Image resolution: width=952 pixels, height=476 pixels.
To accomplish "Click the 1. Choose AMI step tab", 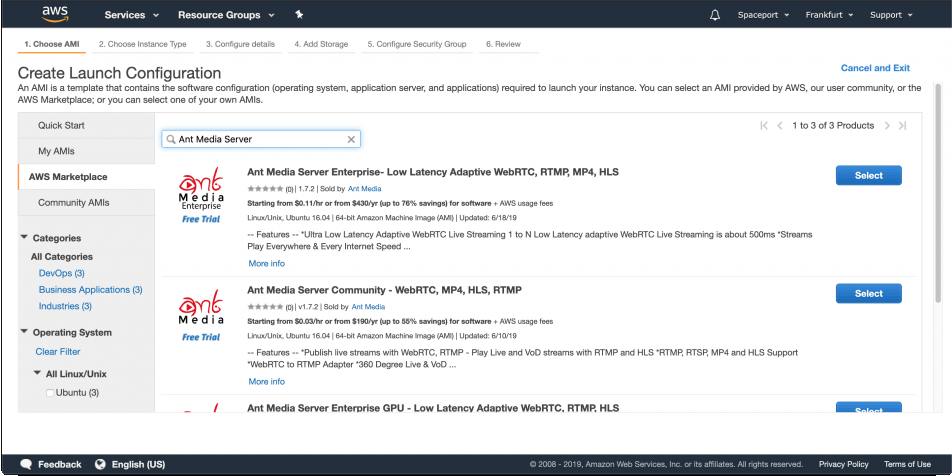I will (x=52, y=44).
